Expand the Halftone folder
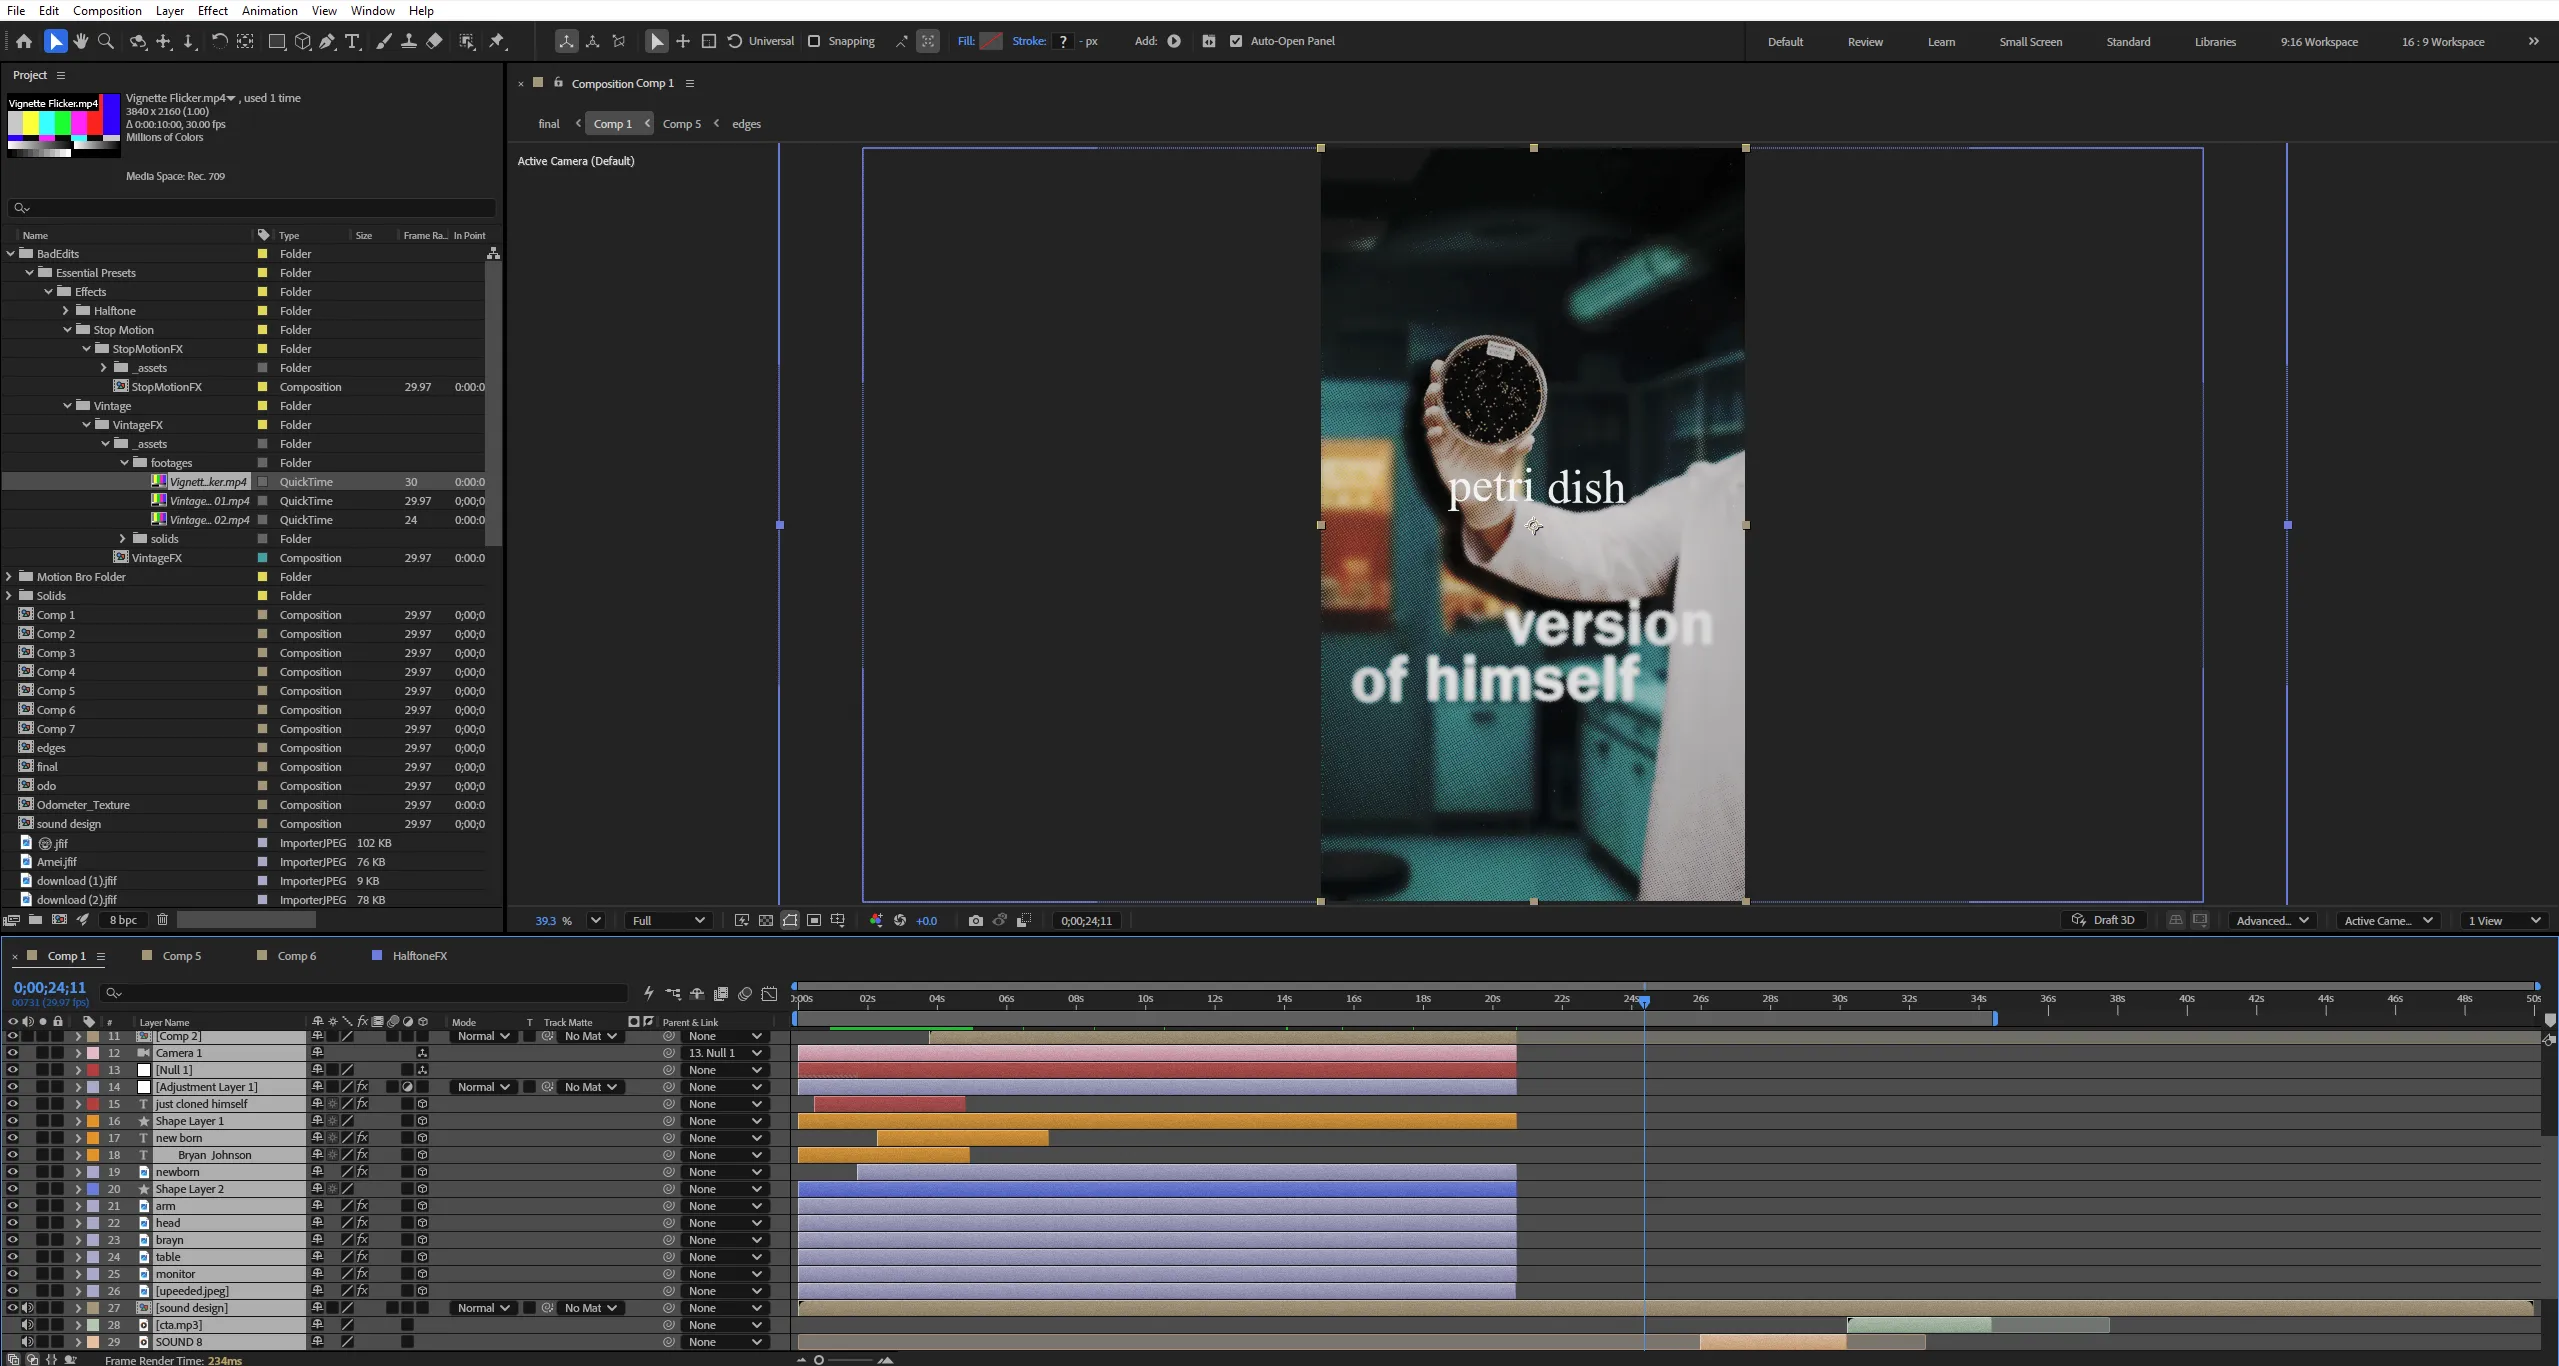Image resolution: width=2559 pixels, height=1366 pixels. pos(66,311)
